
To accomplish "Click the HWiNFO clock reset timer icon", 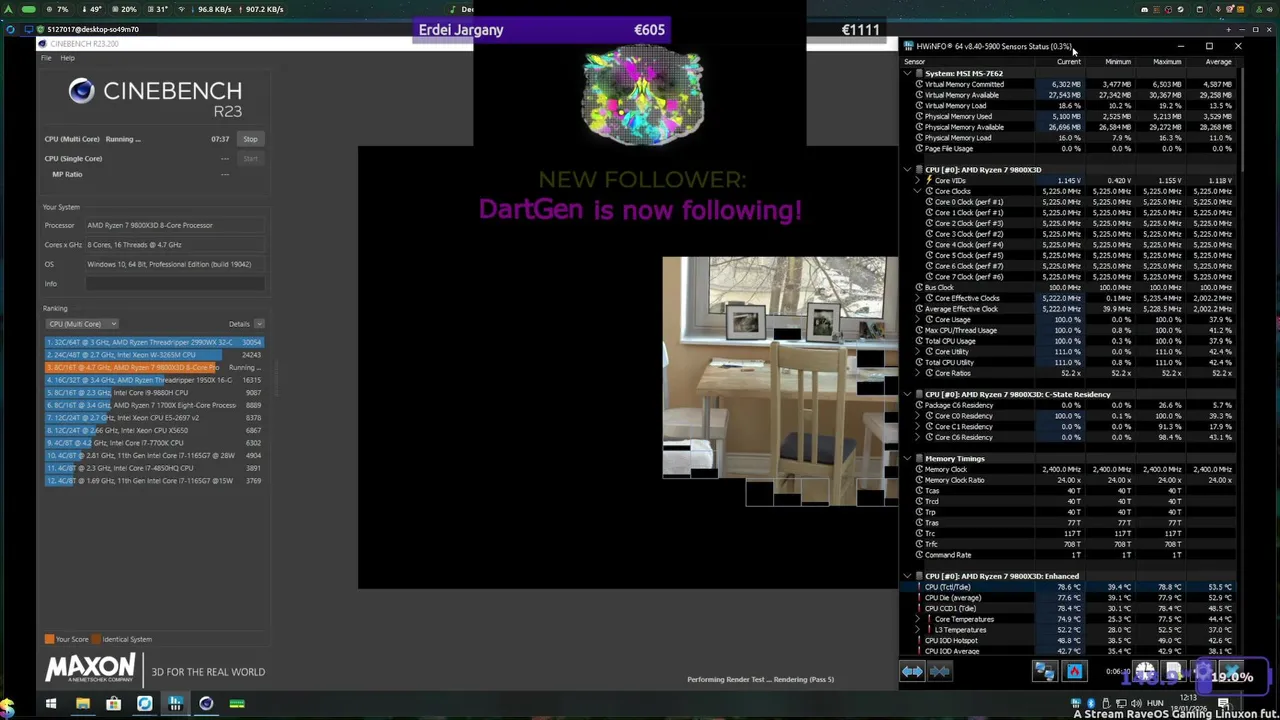I will pos(1144,672).
